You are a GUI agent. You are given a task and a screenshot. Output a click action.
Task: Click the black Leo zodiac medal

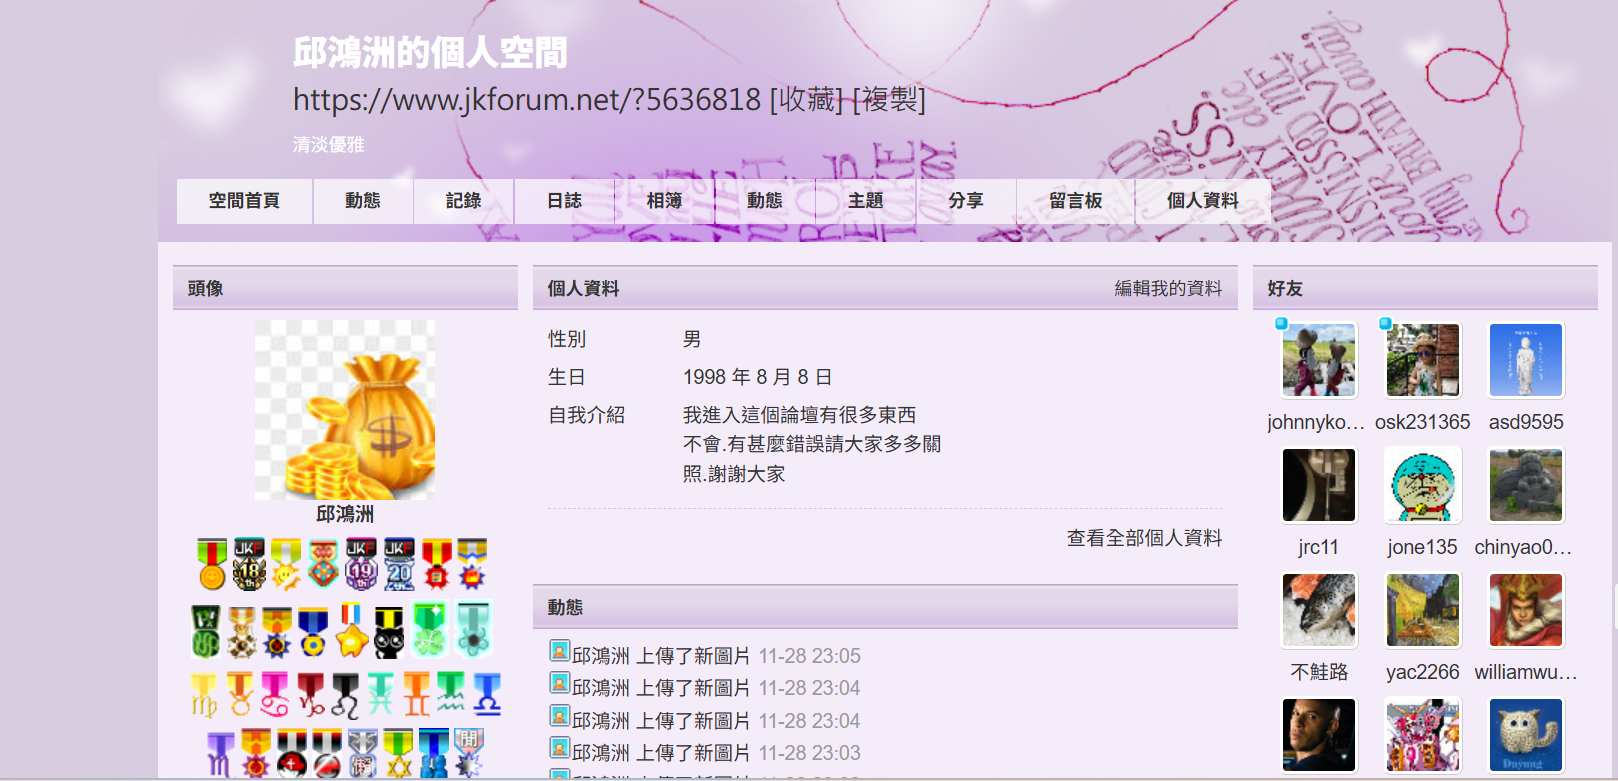coord(345,695)
